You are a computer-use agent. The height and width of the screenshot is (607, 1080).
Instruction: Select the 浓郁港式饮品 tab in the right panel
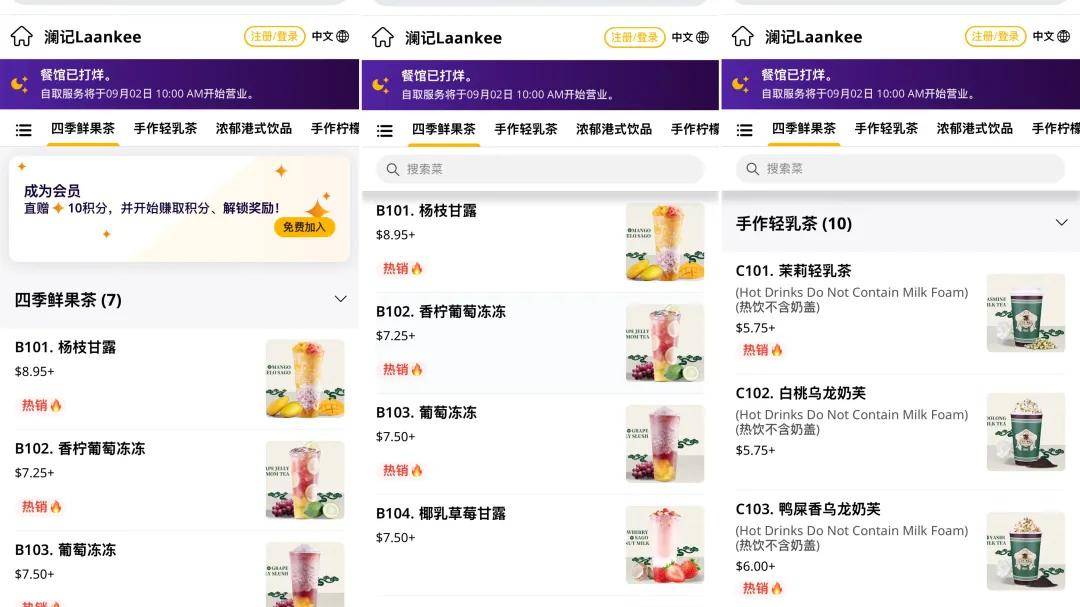pos(975,129)
